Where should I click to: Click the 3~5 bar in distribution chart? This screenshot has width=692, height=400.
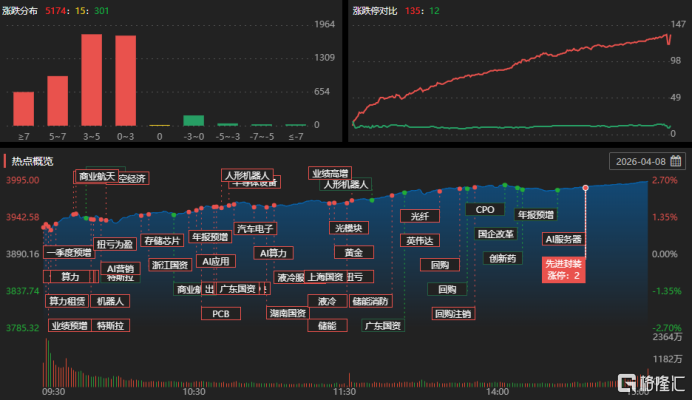[x=92, y=80]
